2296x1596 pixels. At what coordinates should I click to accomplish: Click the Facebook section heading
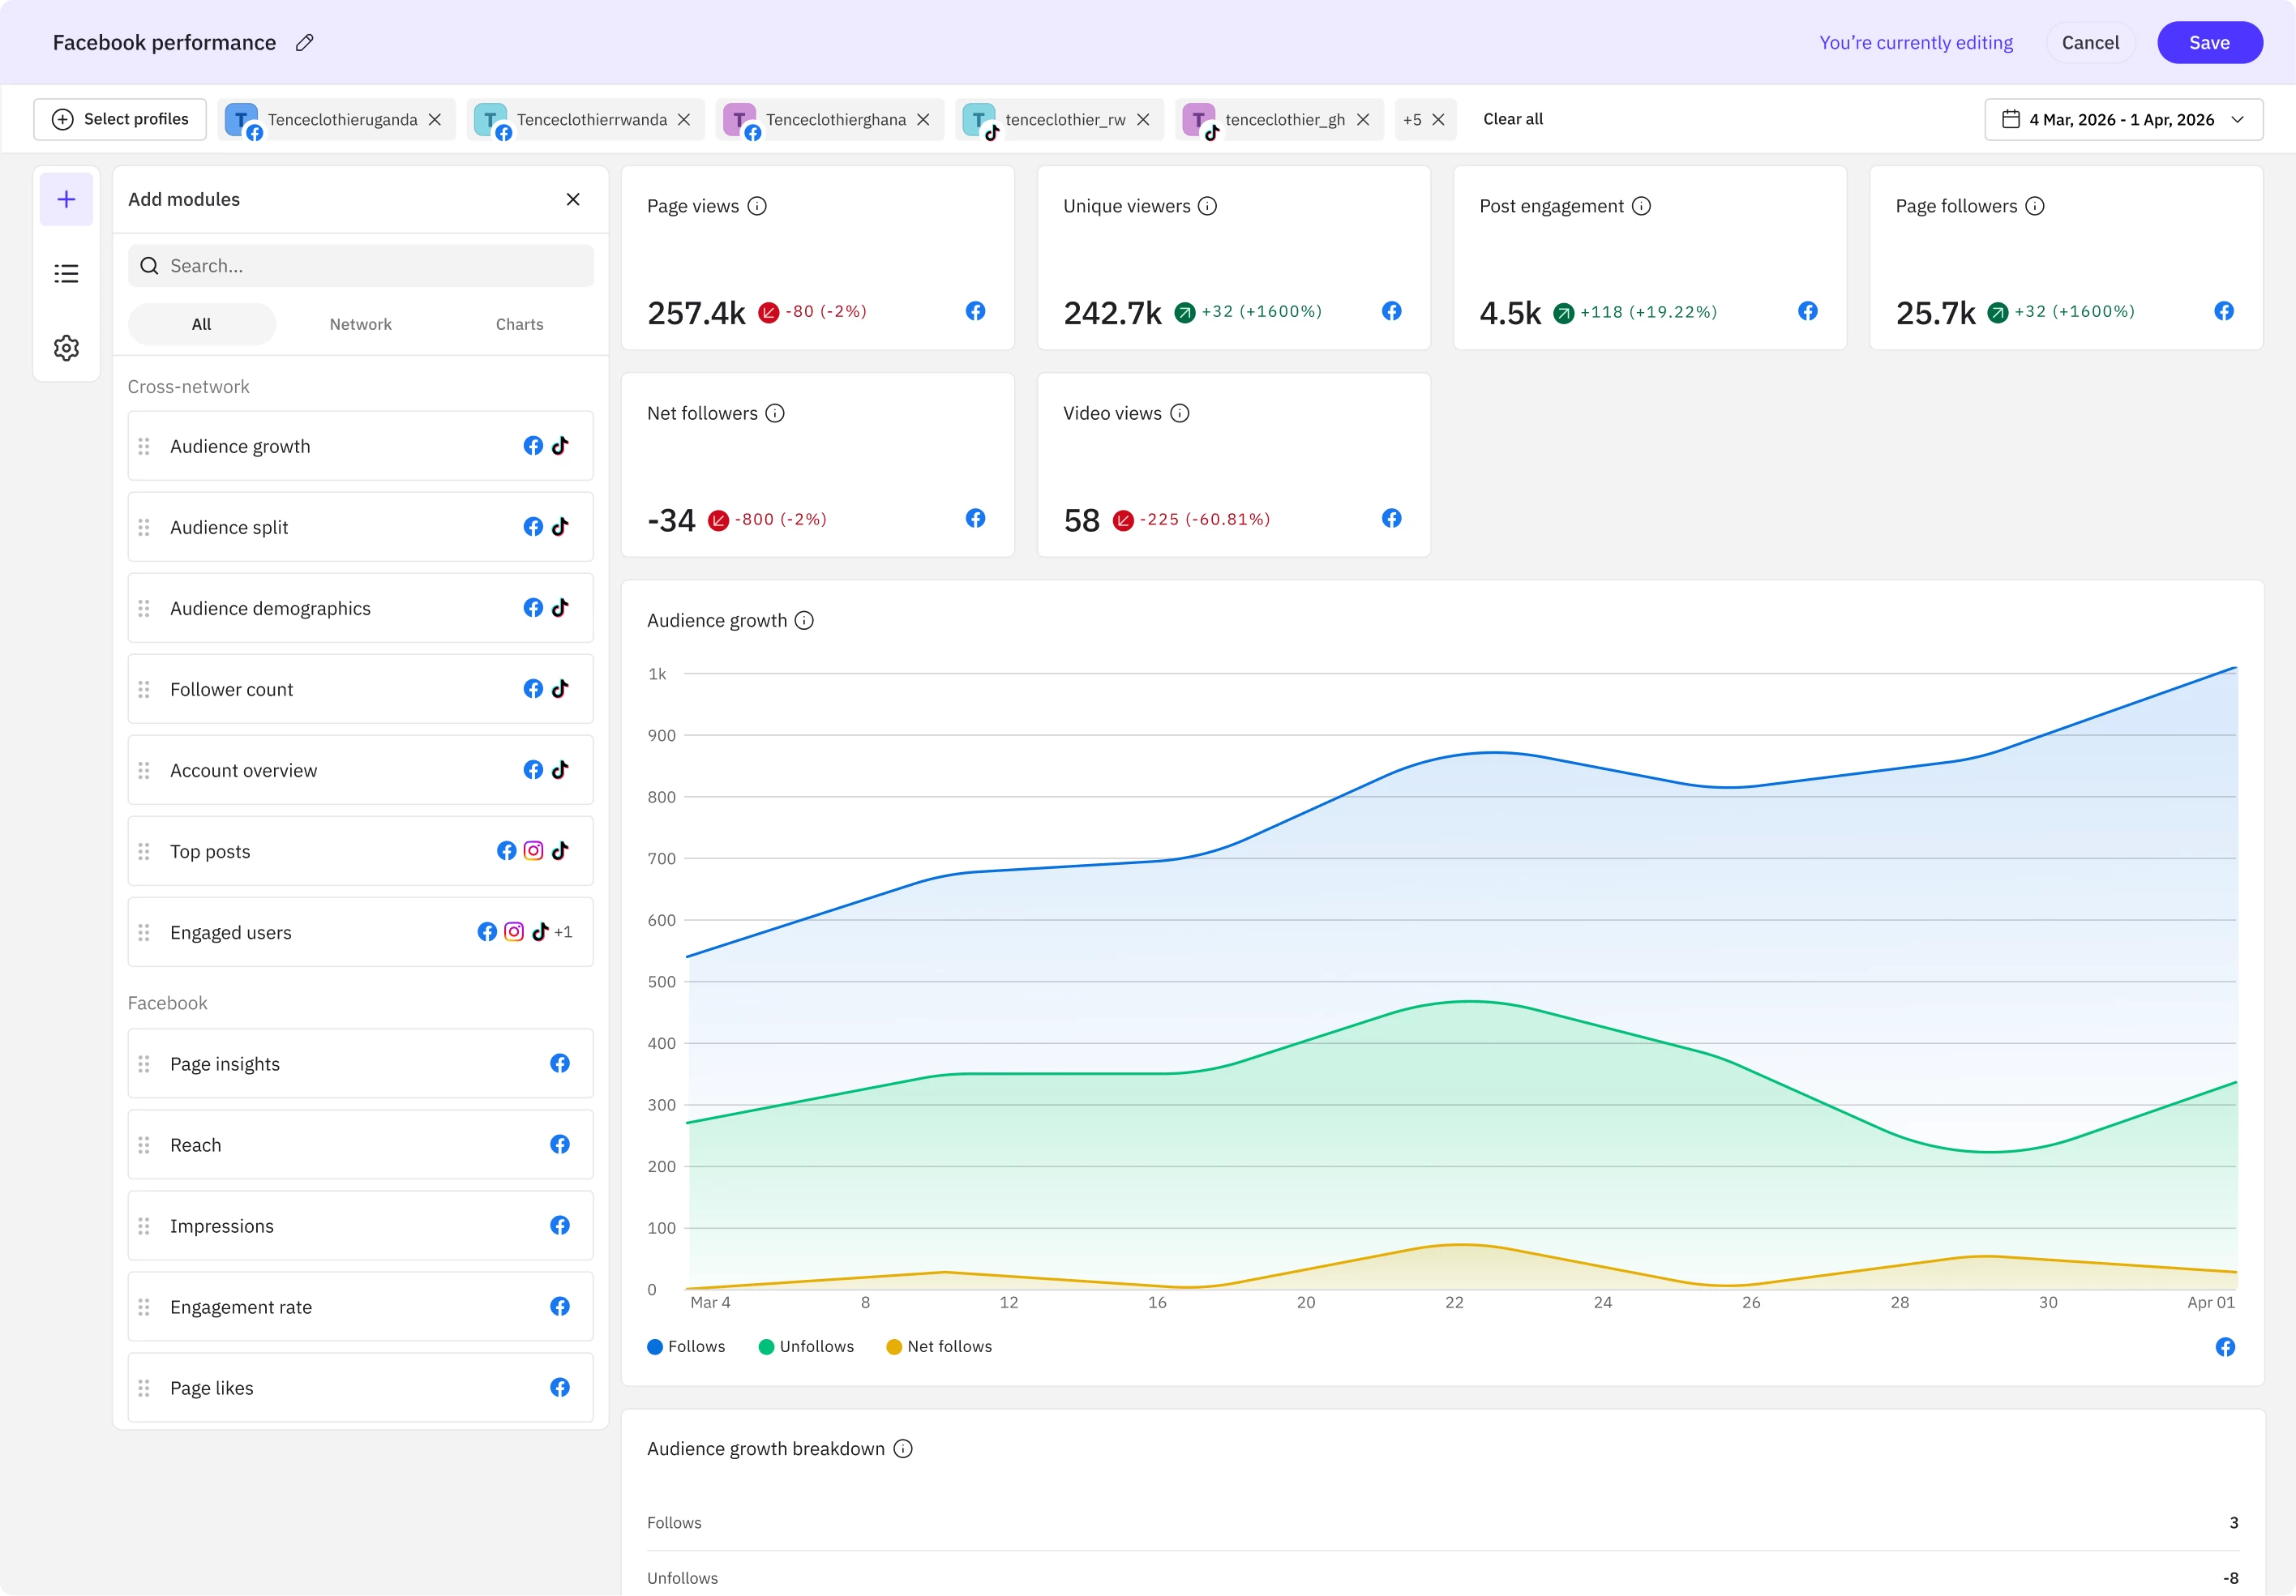coord(167,1003)
